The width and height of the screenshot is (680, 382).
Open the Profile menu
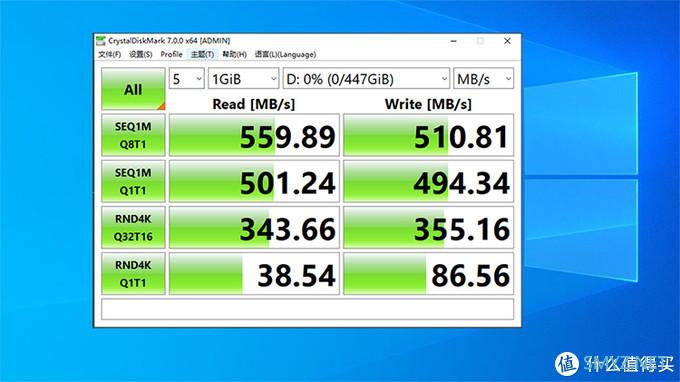click(171, 54)
